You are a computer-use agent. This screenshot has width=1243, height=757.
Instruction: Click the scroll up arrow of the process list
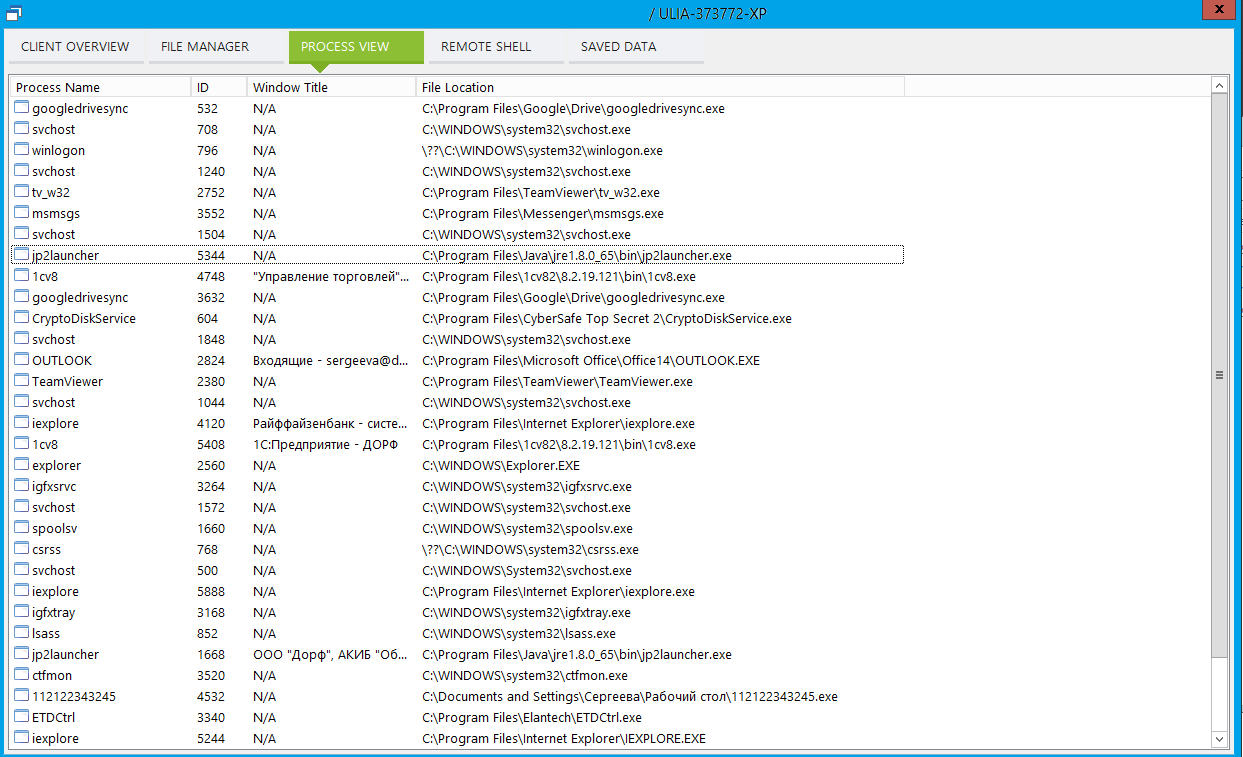tap(1219, 86)
